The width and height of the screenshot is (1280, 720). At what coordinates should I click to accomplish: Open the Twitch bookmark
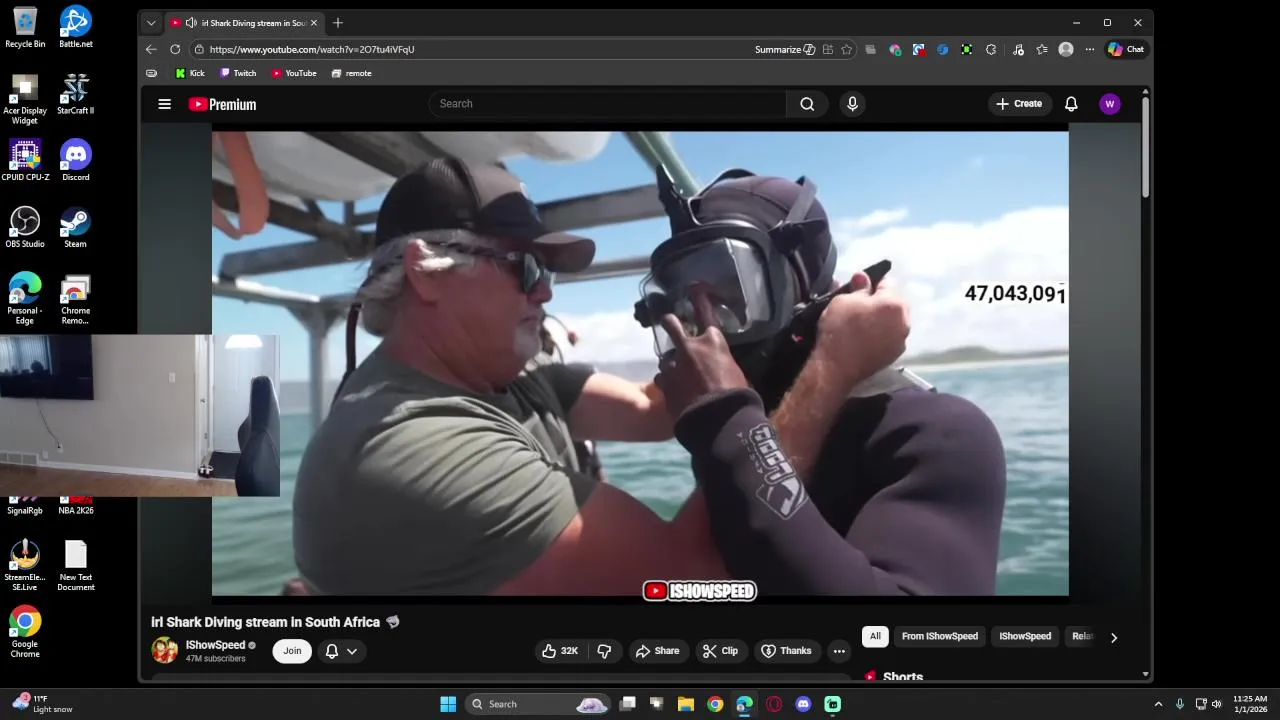pos(238,73)
